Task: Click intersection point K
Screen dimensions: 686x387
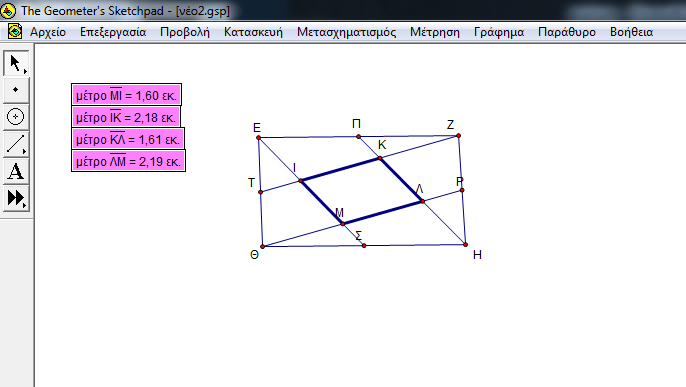Action: click(380, 158)
